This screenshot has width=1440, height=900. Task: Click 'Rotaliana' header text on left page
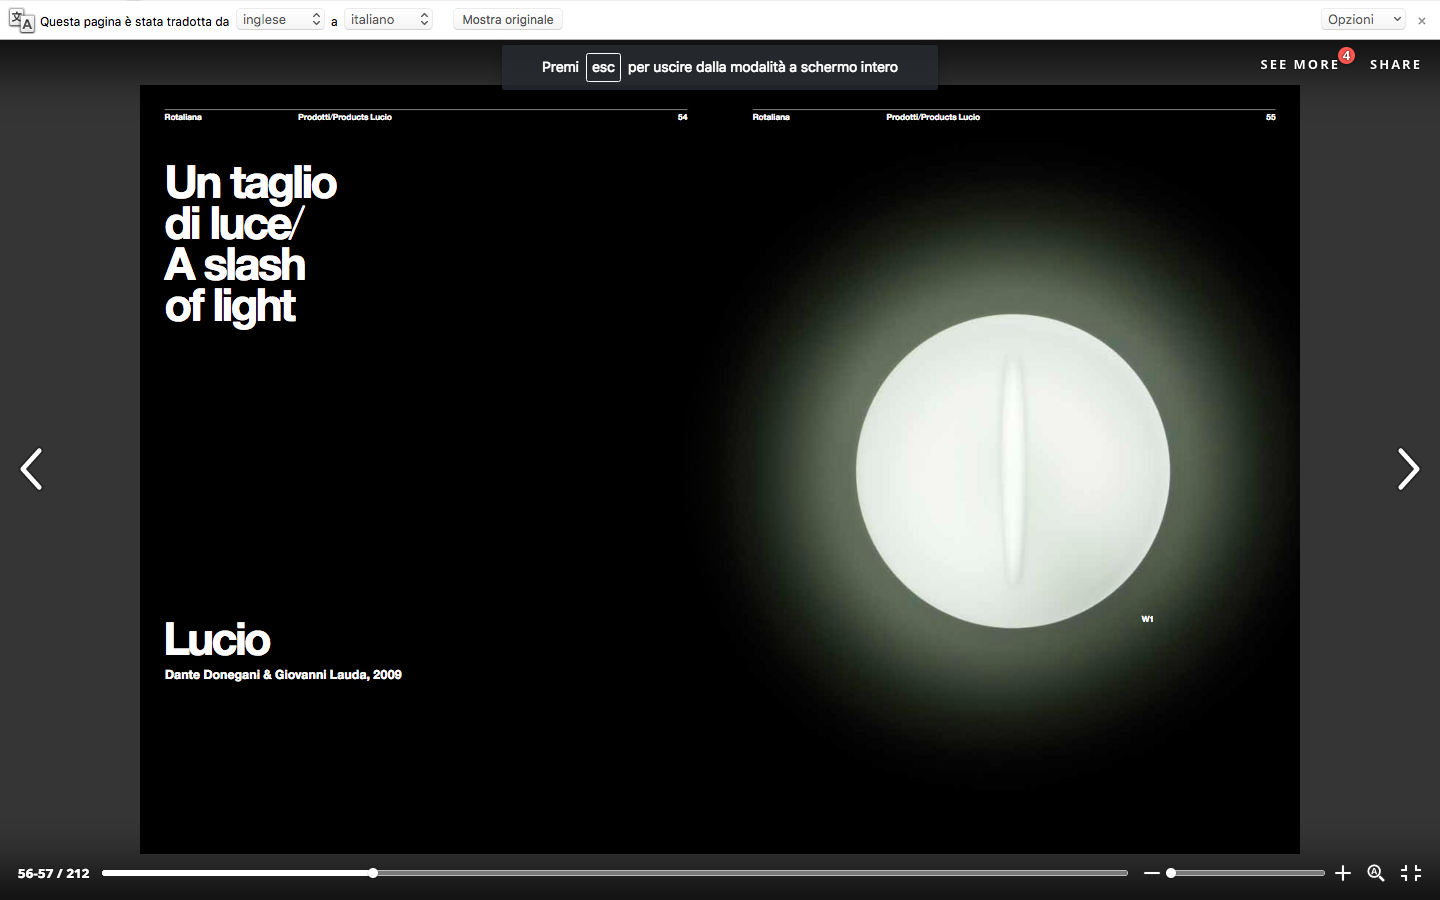(183, 117)
